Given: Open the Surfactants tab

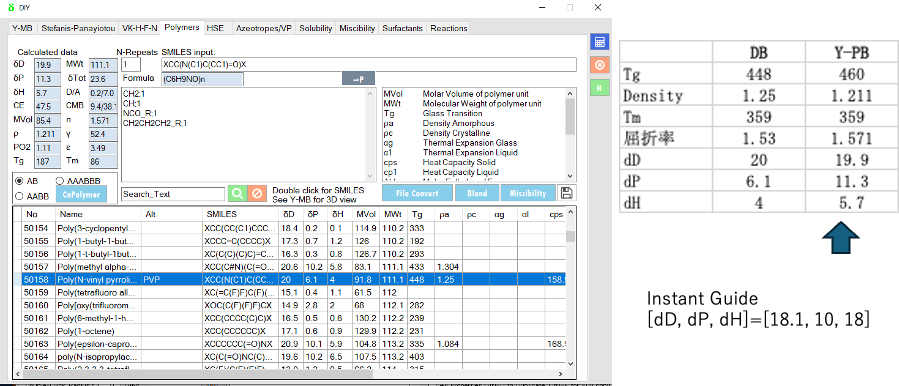Looking at the screenshot, I should pos(402,28).
